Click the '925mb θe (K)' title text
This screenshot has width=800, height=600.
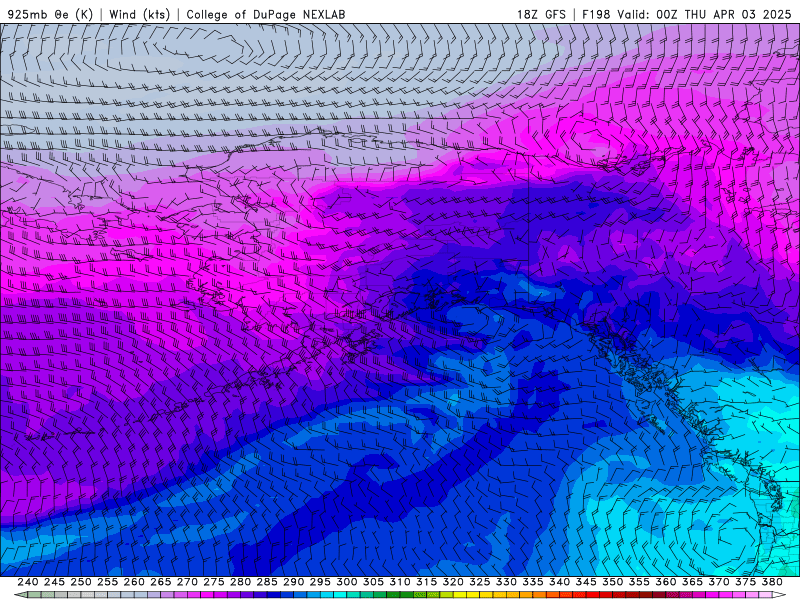click(x=50, y=14)
